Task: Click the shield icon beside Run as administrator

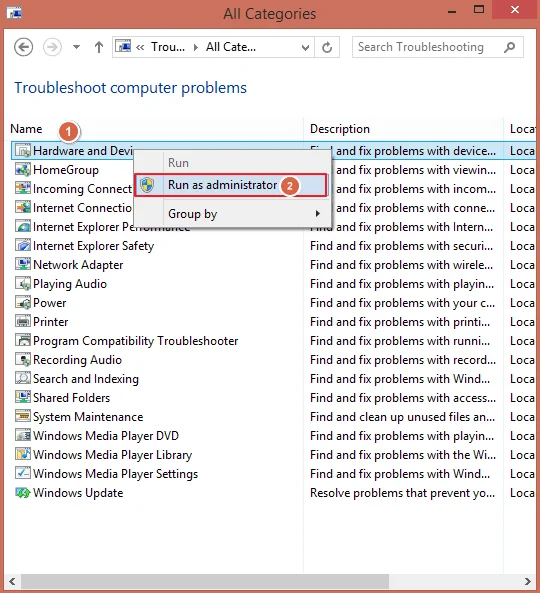Action: 147,185
